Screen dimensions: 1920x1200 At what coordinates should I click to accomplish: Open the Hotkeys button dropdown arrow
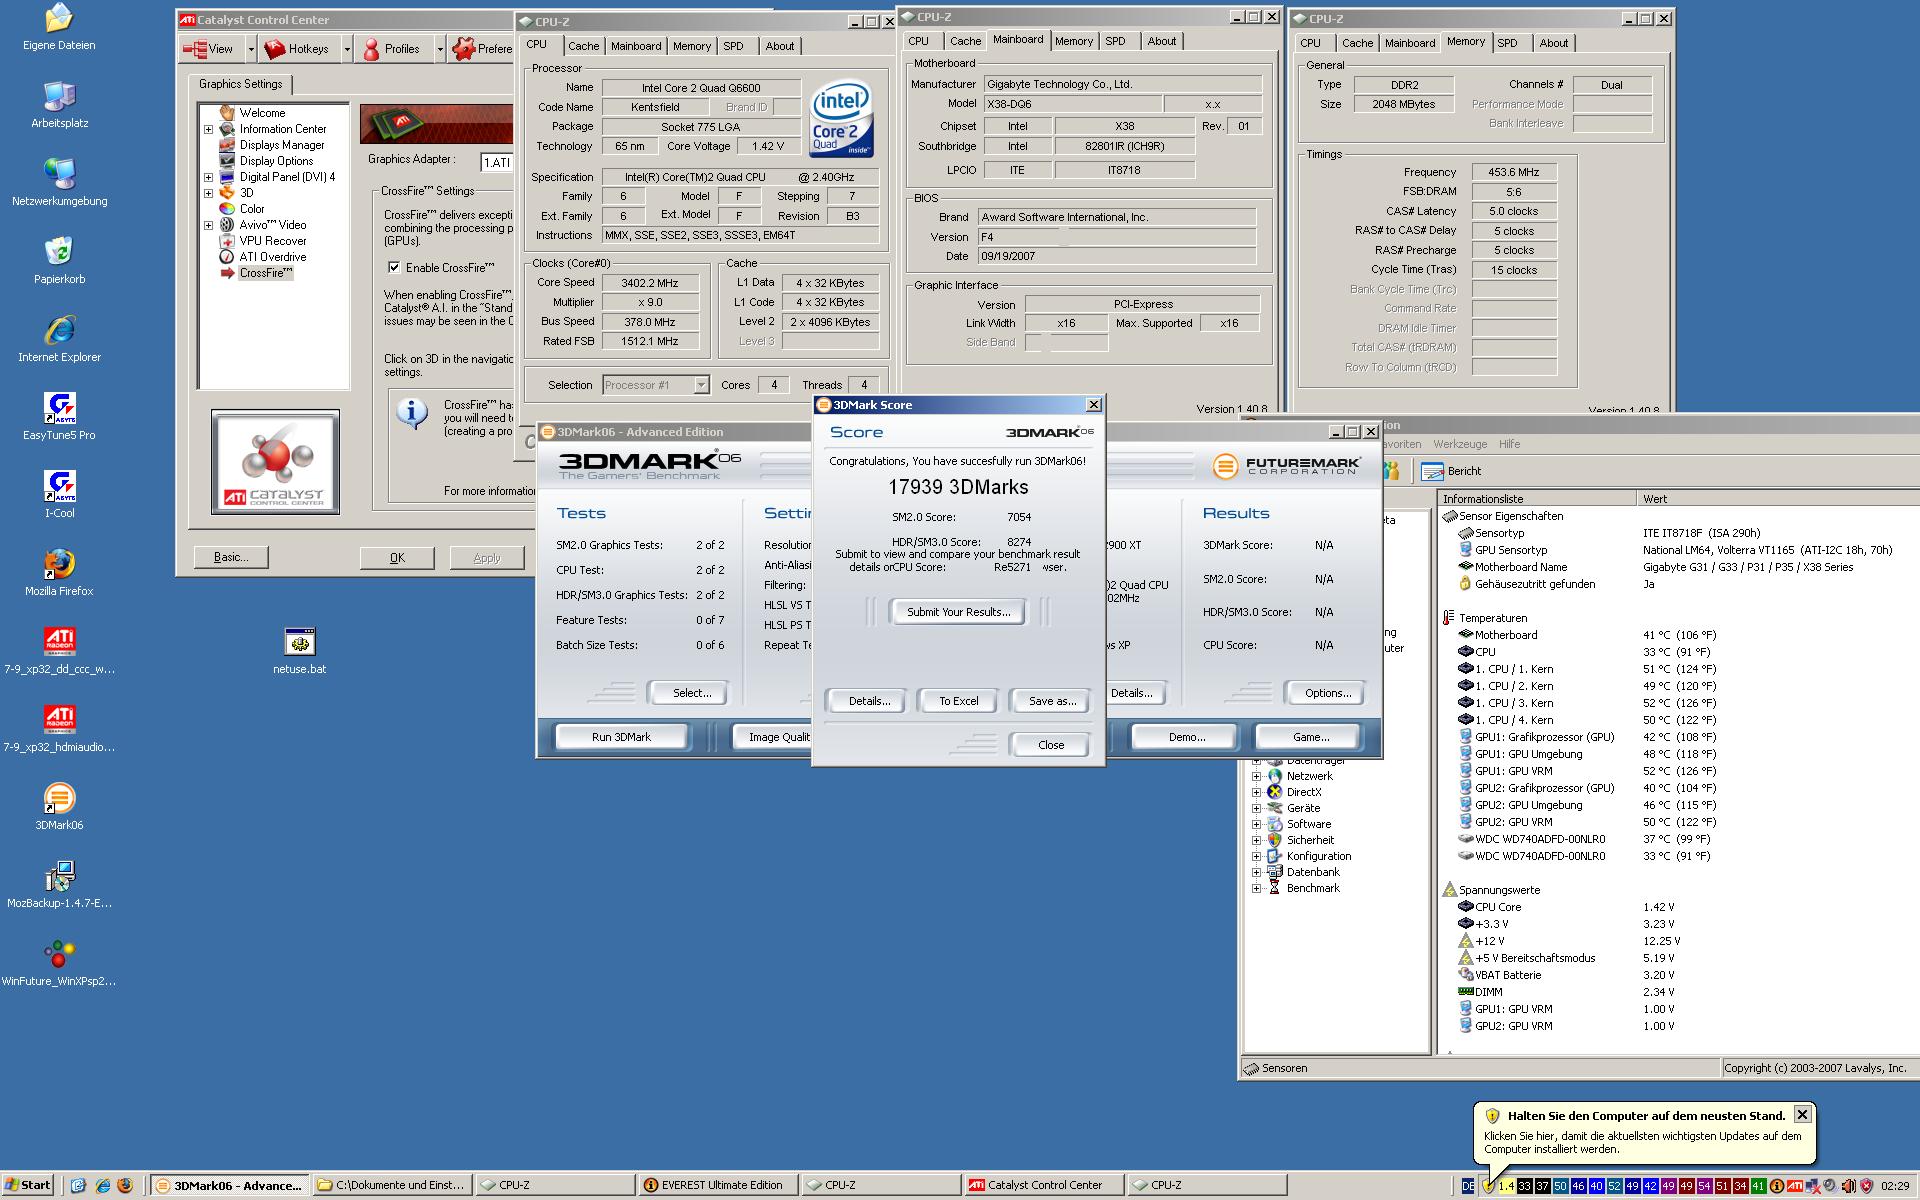[x=347, y=48]
